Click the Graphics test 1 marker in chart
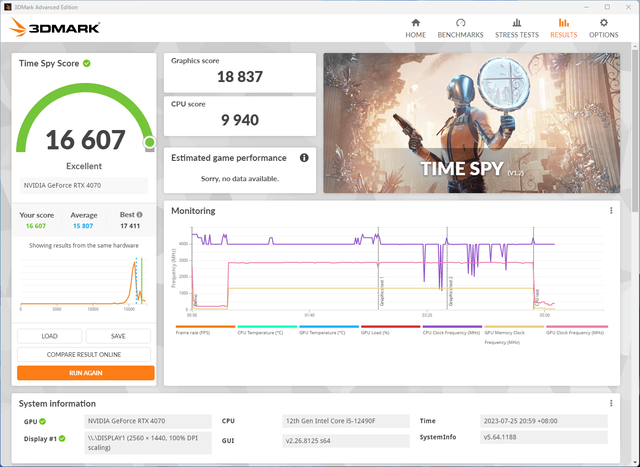The image size is (640, 467). [382, 291]
